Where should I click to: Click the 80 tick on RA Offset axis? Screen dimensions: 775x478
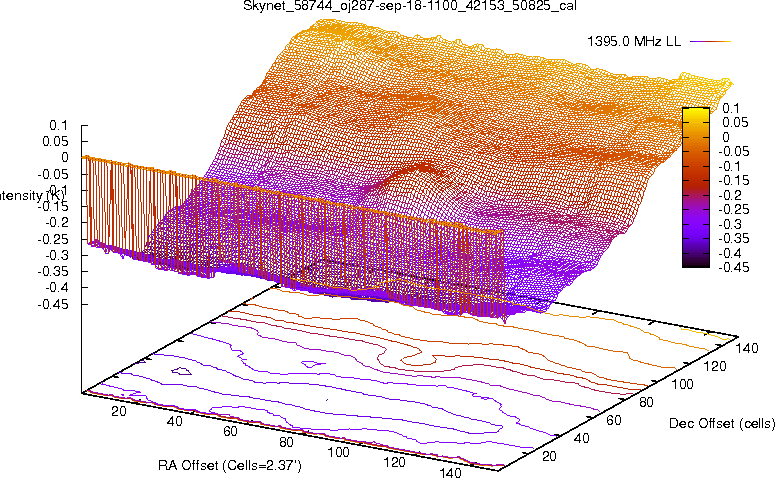(x=286, y=442)
